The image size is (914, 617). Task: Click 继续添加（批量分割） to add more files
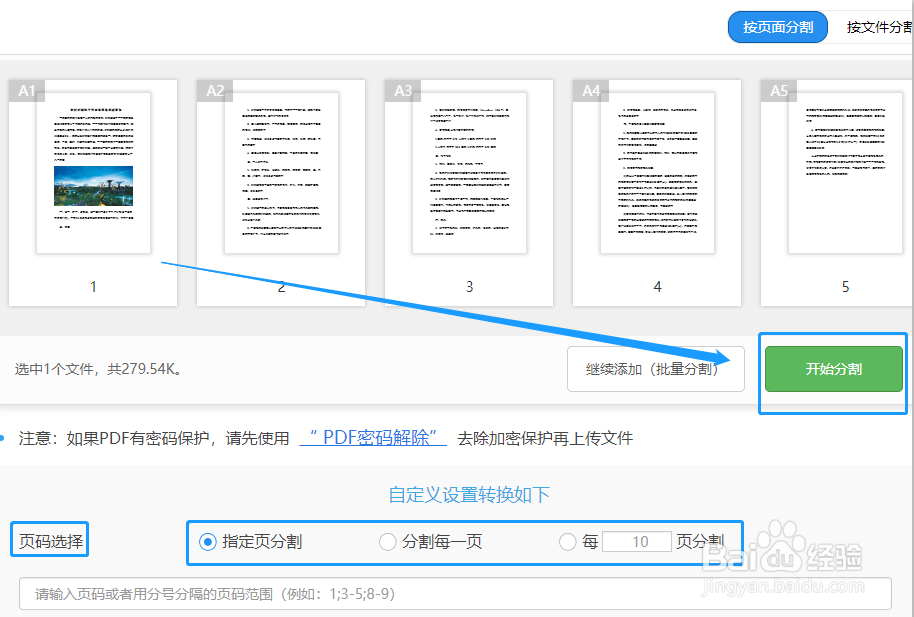(655, 369)
